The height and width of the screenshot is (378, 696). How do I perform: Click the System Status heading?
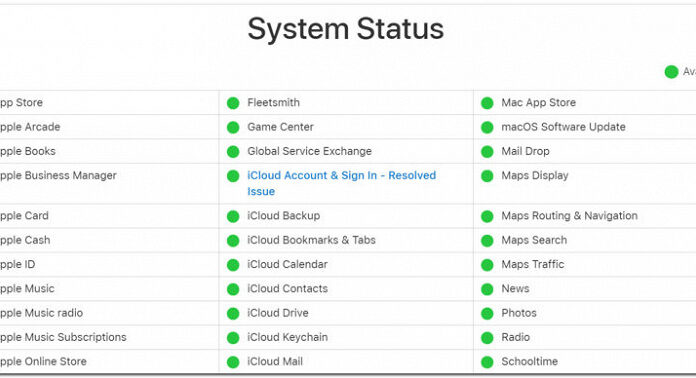tap(345, 29)
